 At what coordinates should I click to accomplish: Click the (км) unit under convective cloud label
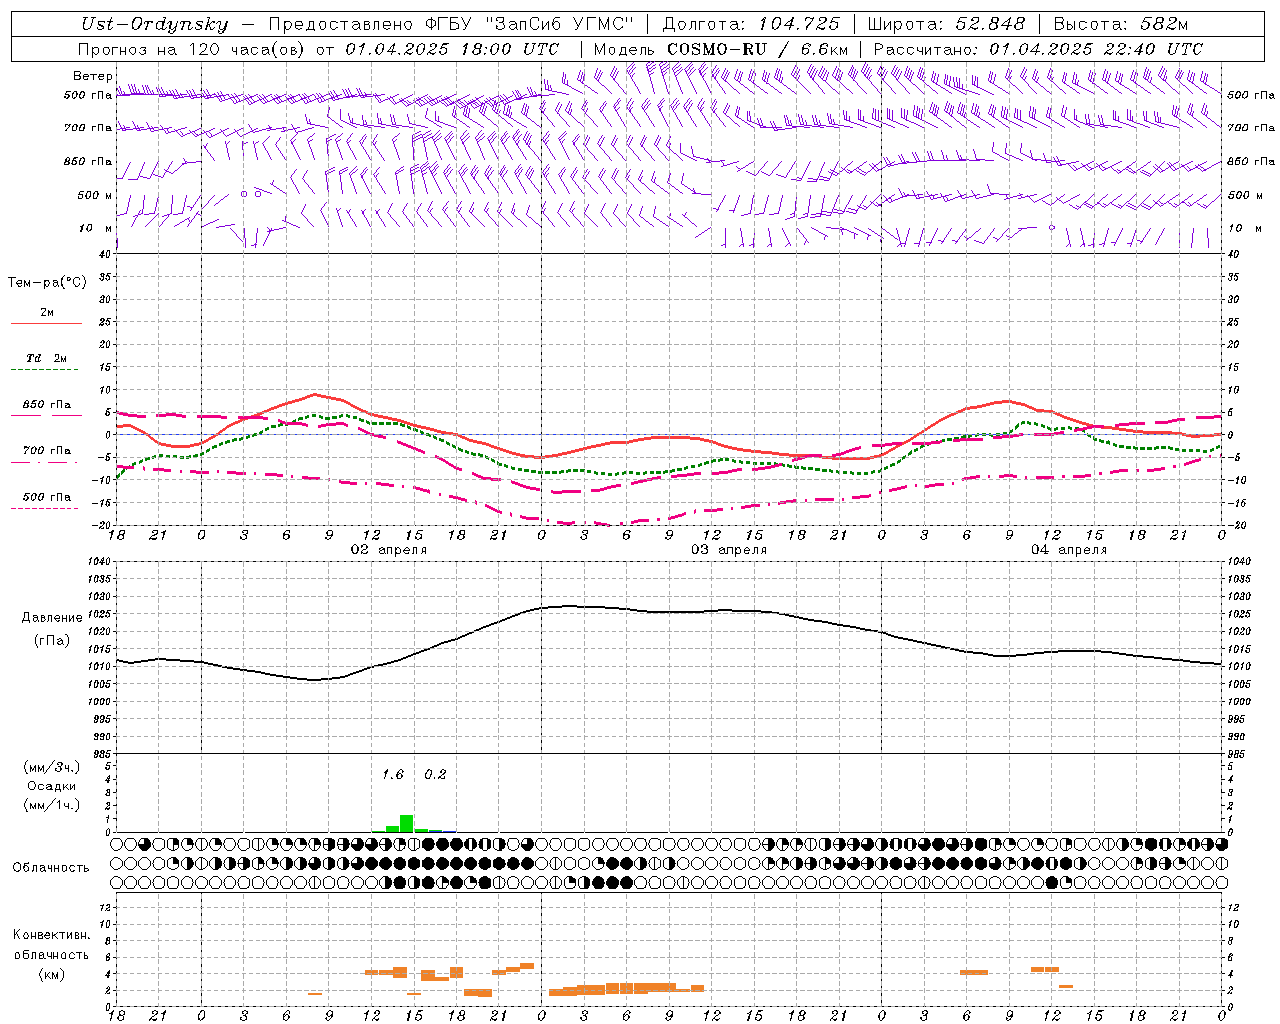[52, 974]
